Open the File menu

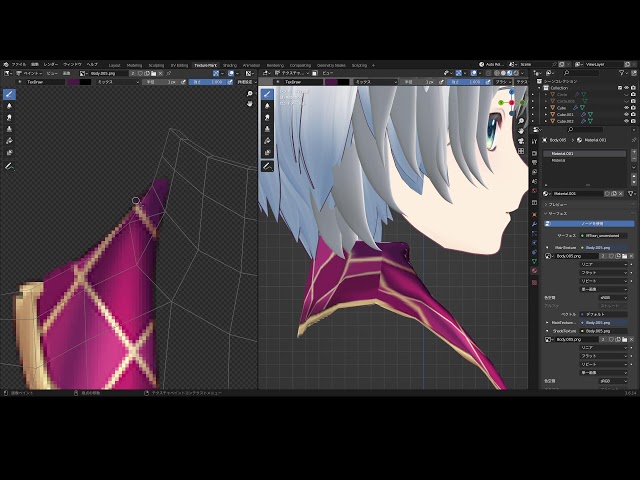[18, 64]
